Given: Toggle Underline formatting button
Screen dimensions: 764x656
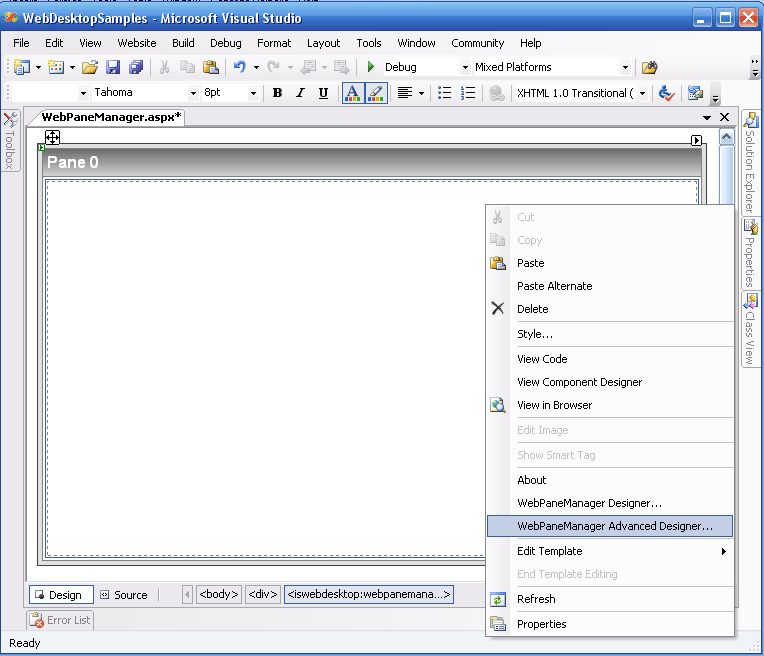Looking at the screenshot, I should [323, 93].
